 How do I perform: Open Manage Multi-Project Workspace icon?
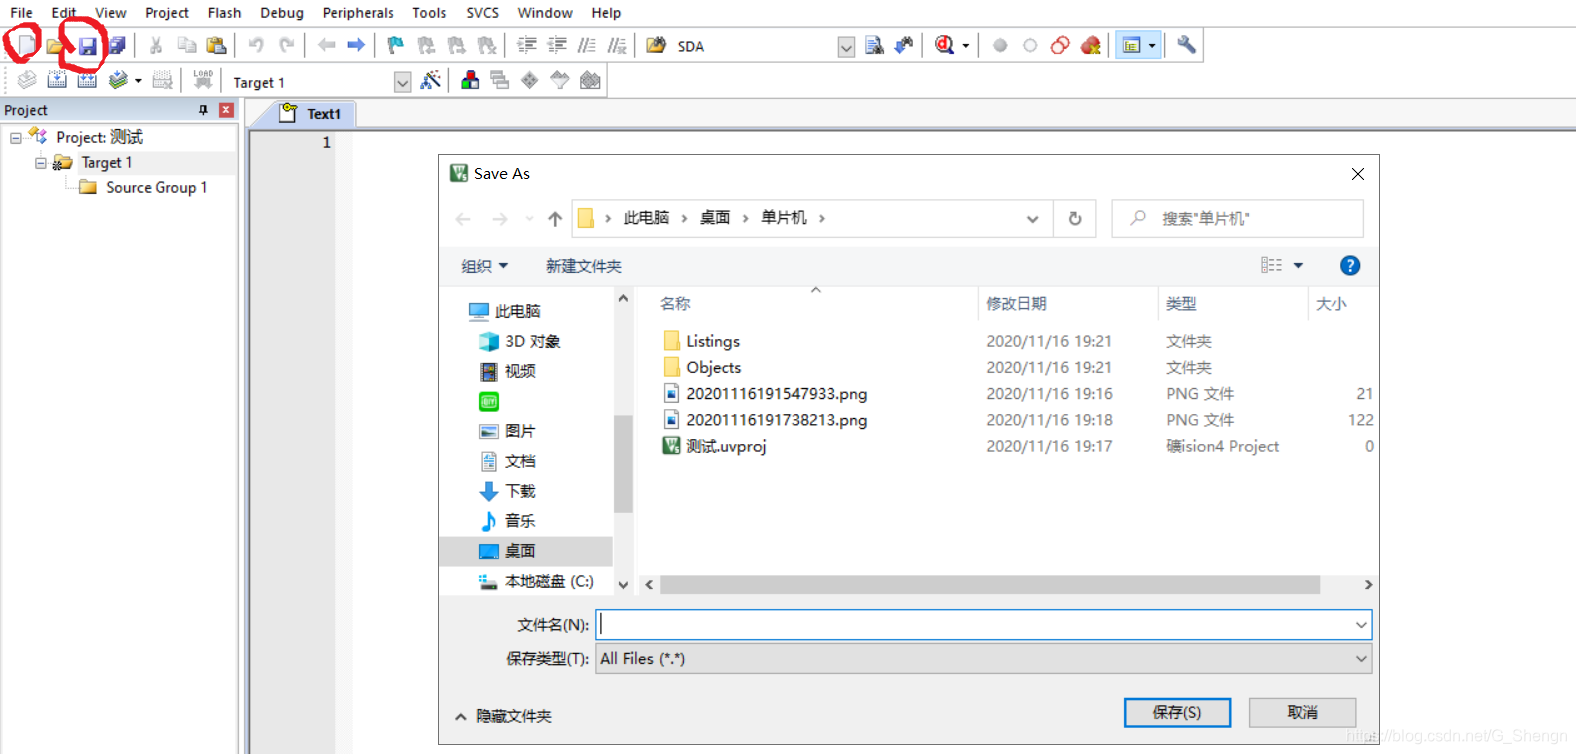[499, 81]
